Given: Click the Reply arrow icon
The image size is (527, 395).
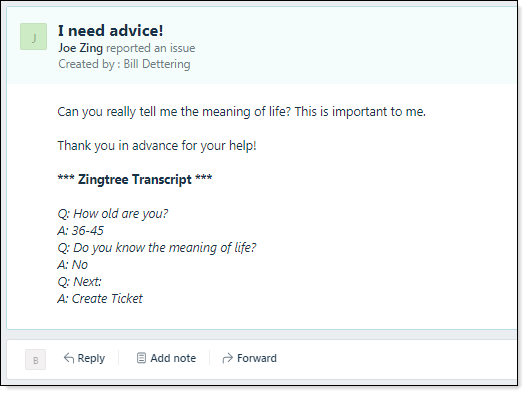Looking at the screenshot, I should point(69,358).
